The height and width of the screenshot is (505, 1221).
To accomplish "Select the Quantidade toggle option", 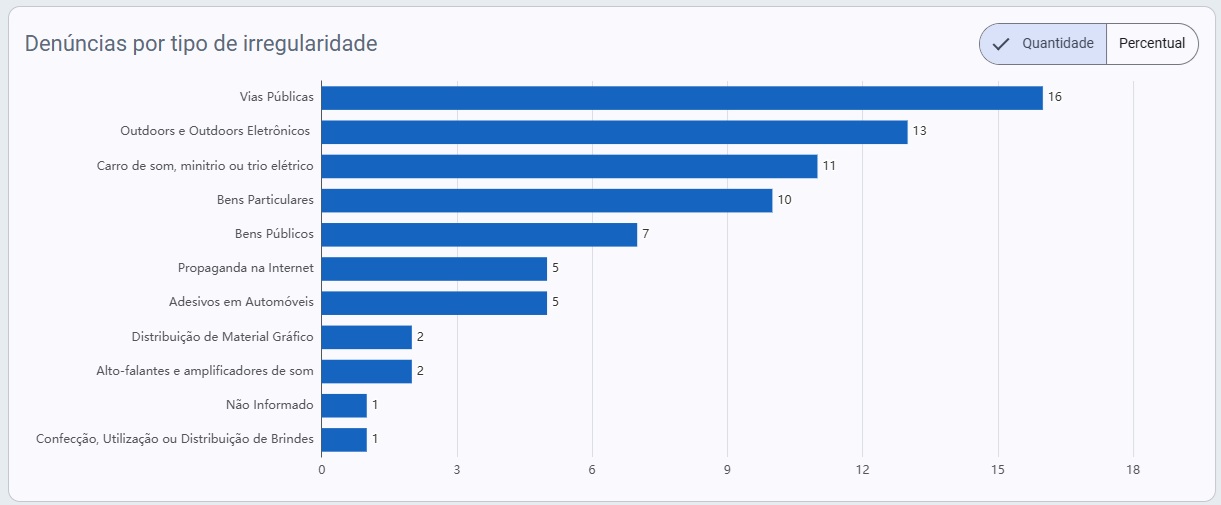I will coord(1043,44).
